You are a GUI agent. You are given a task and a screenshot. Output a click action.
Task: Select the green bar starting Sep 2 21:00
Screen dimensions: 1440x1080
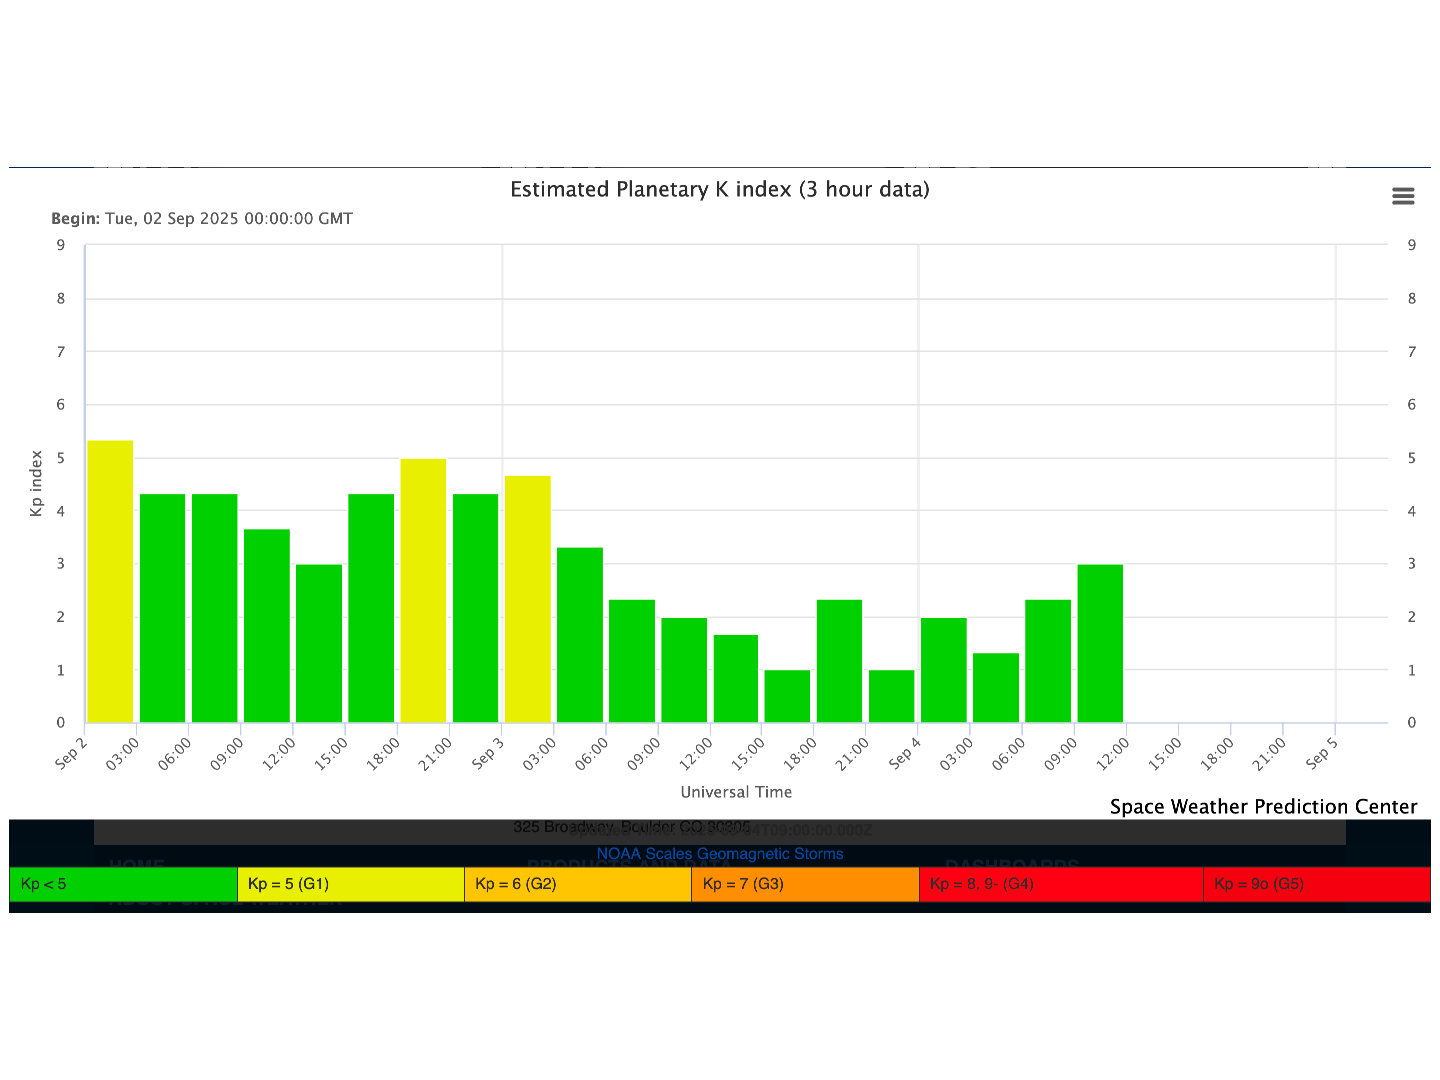click(475, 608)
